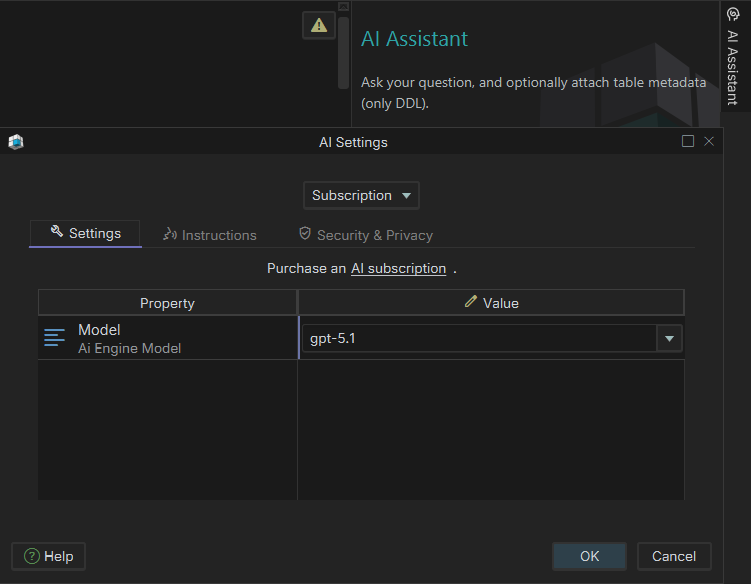Click the yellow warning triangle icon

point(319,25)
